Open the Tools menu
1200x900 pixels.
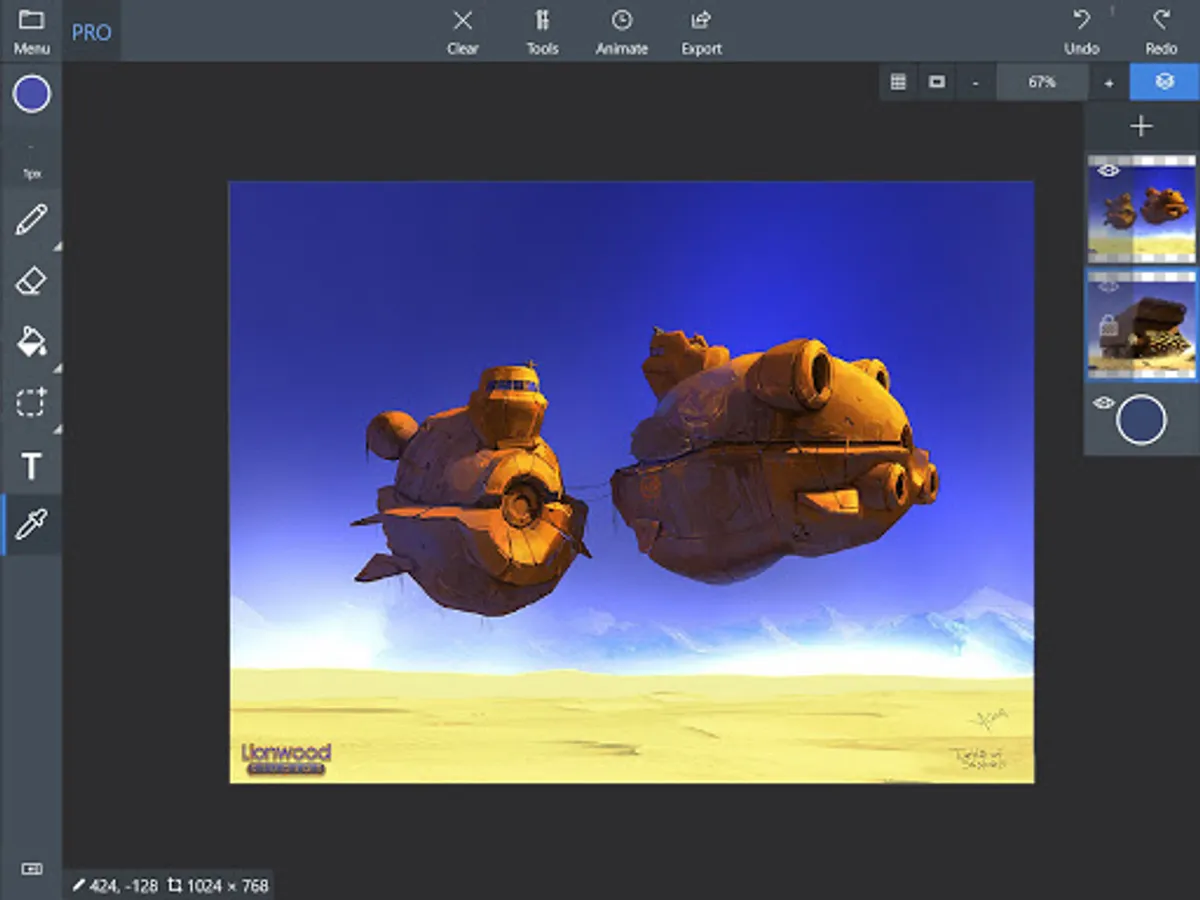[x=542, y=32]
